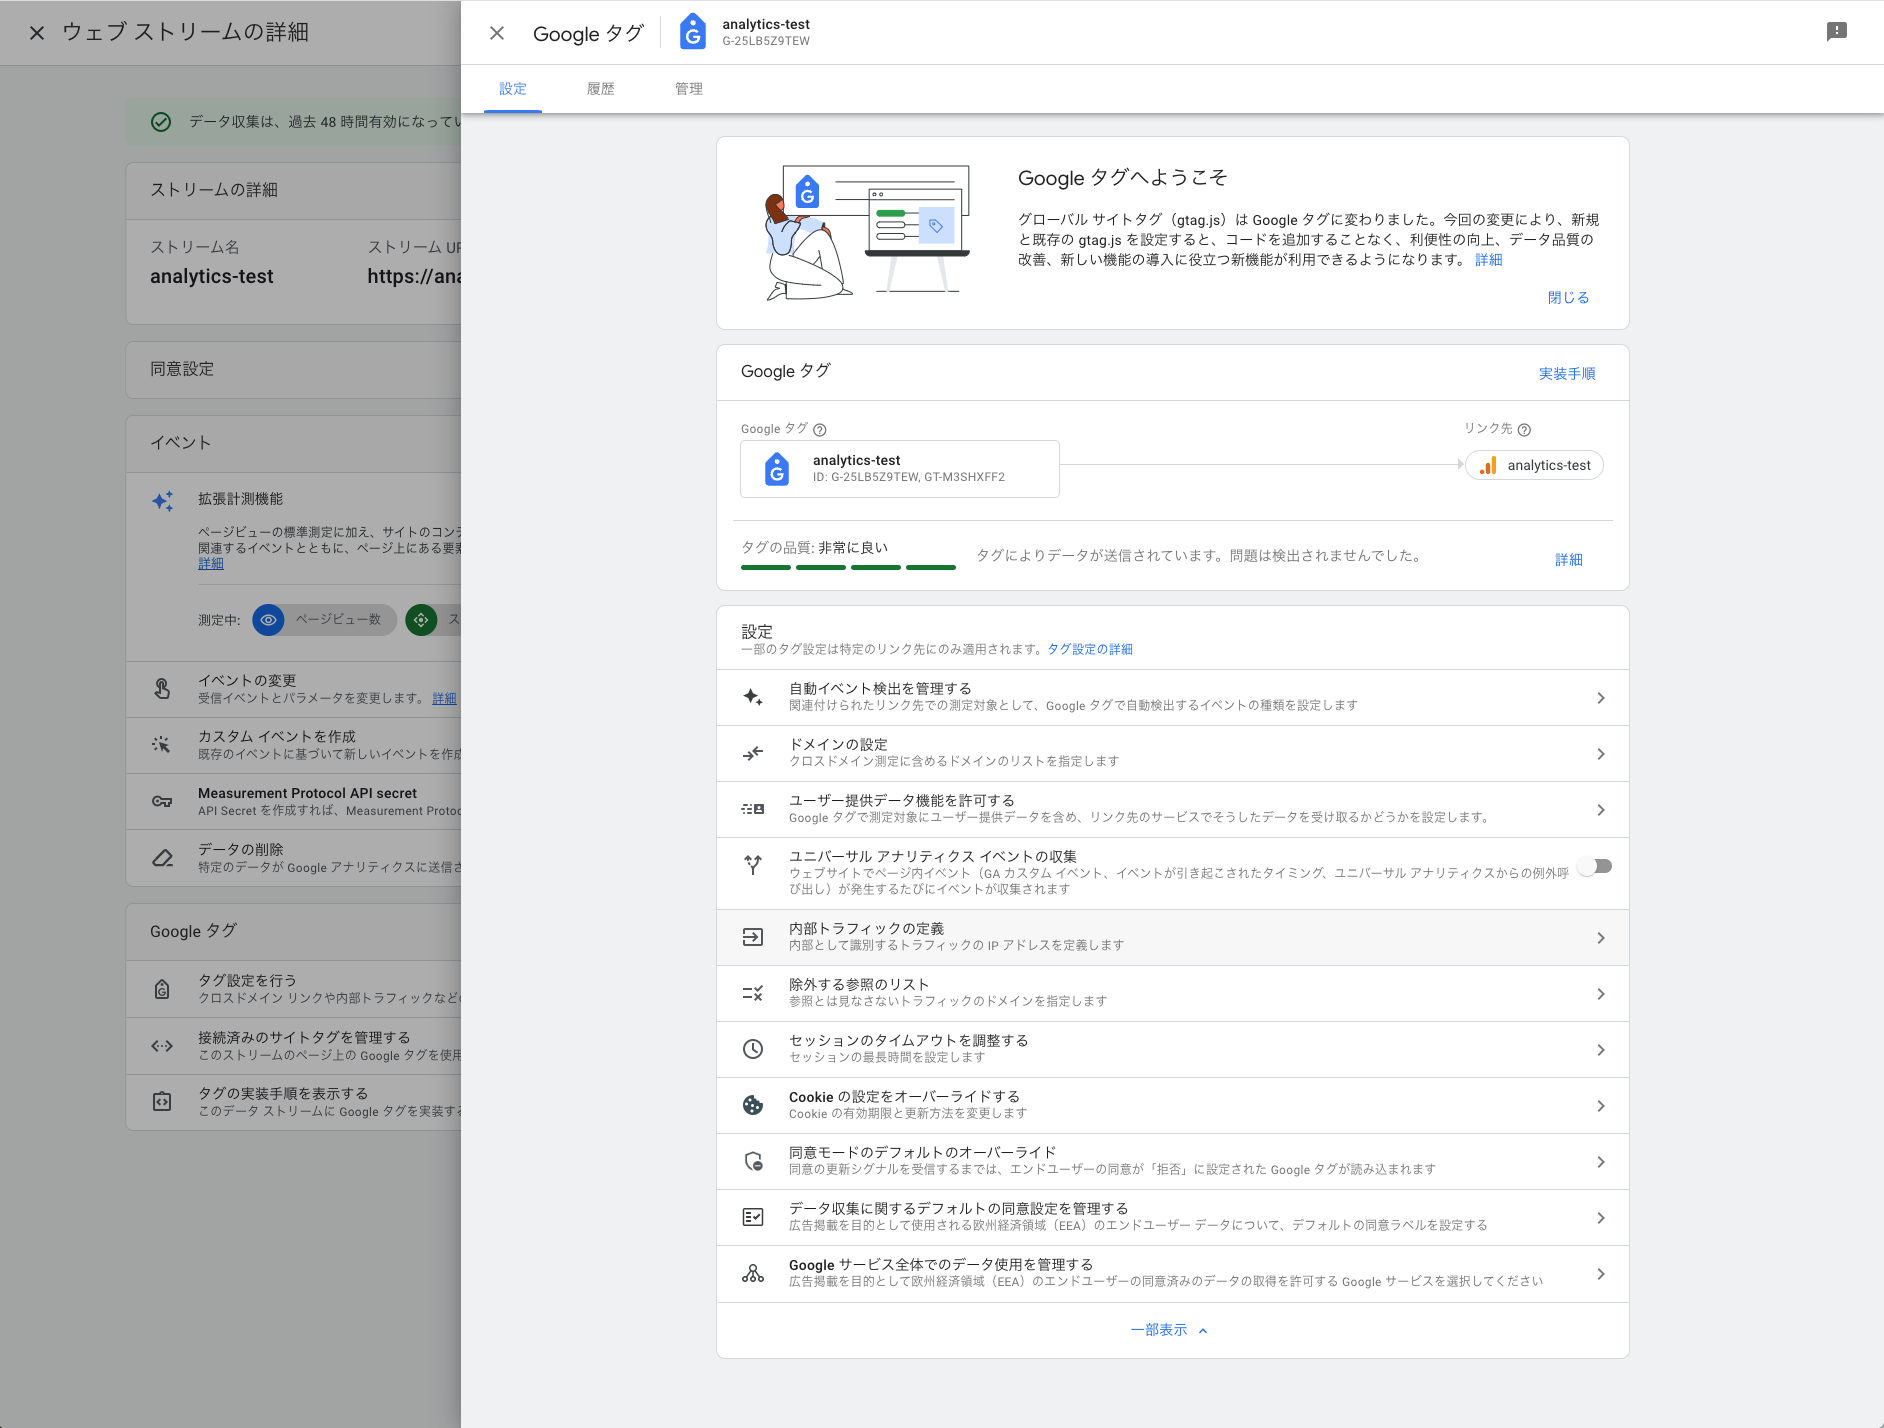This screenshot has height=1428, width=1884.
Task: Open the 実装手順 link
Action: (1566, 373)
